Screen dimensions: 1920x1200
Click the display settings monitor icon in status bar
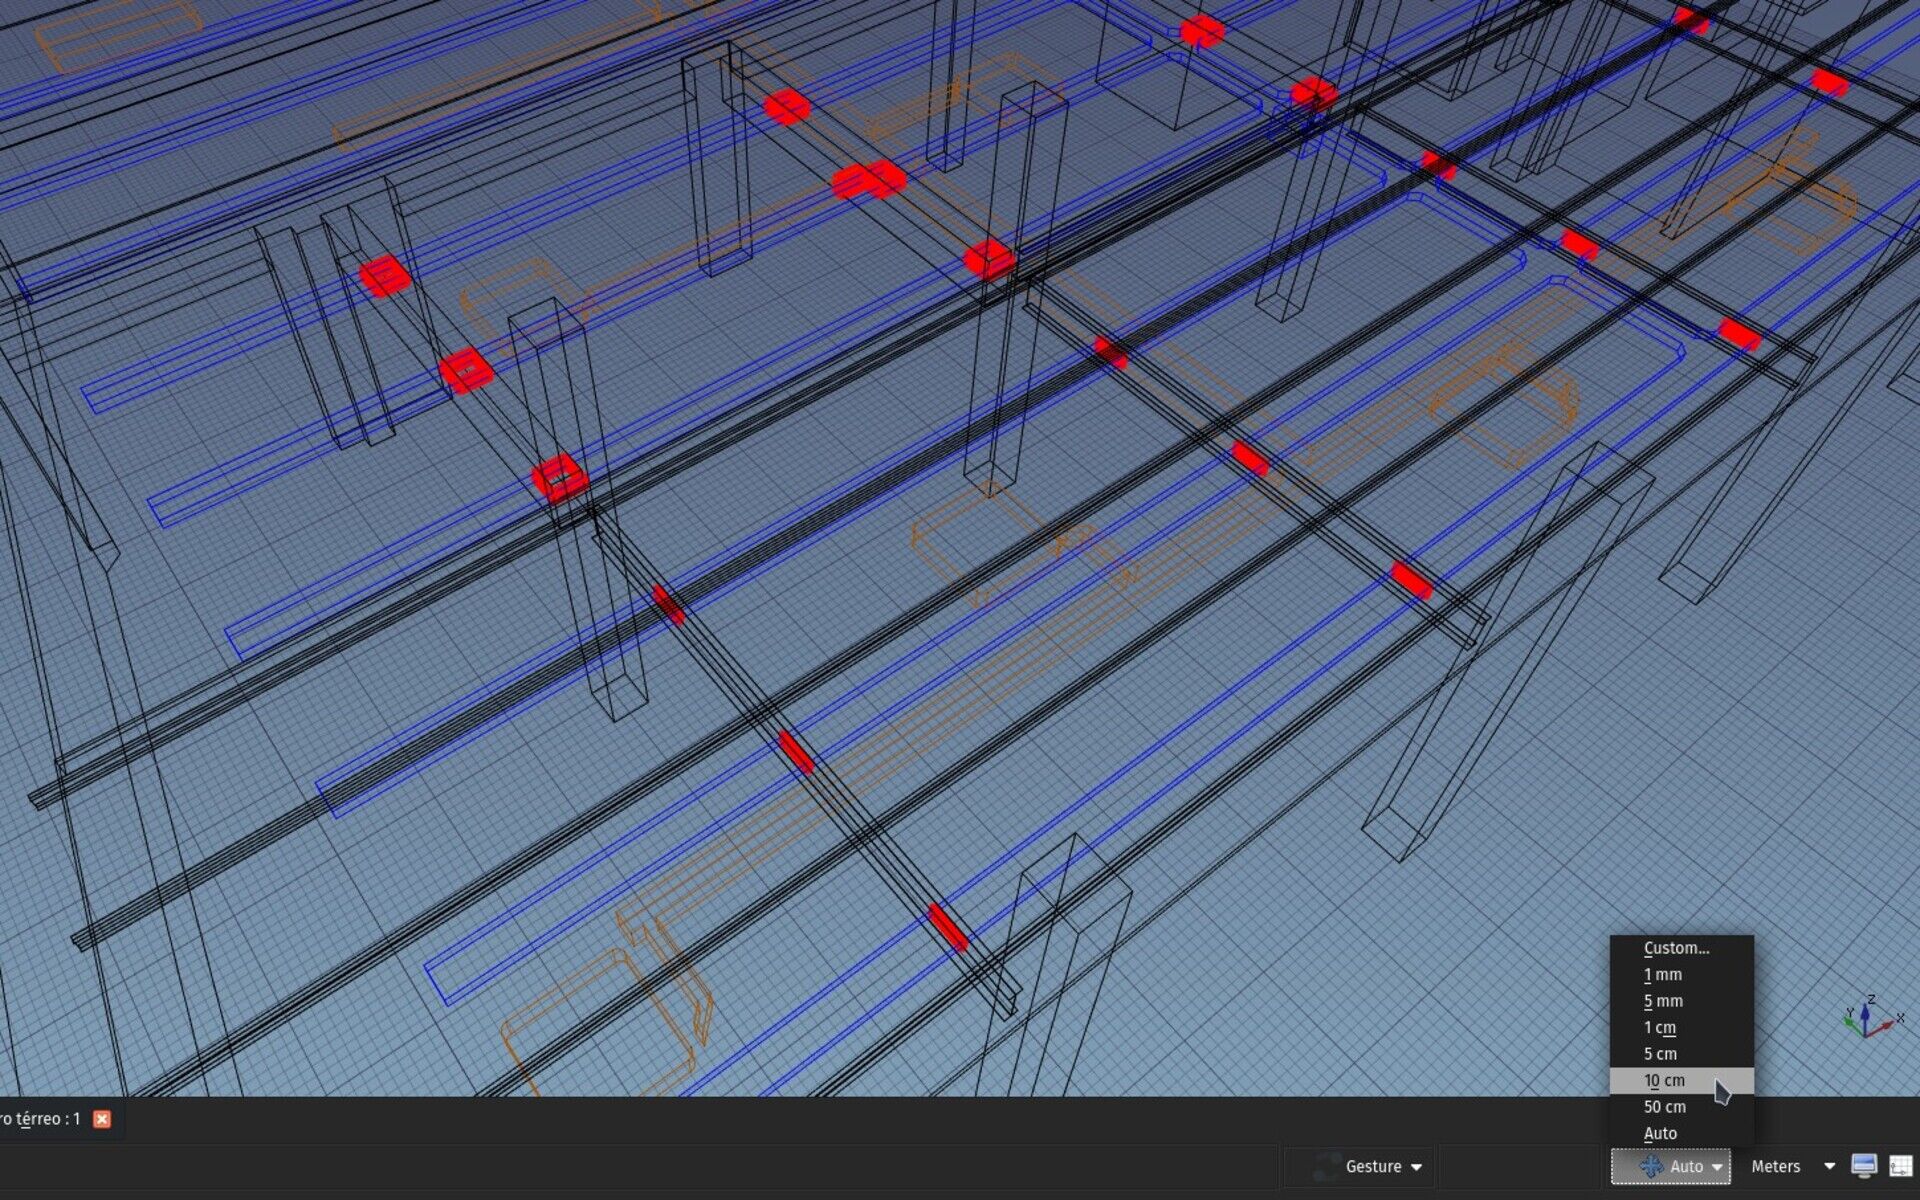click(x=1862, y=1164)
